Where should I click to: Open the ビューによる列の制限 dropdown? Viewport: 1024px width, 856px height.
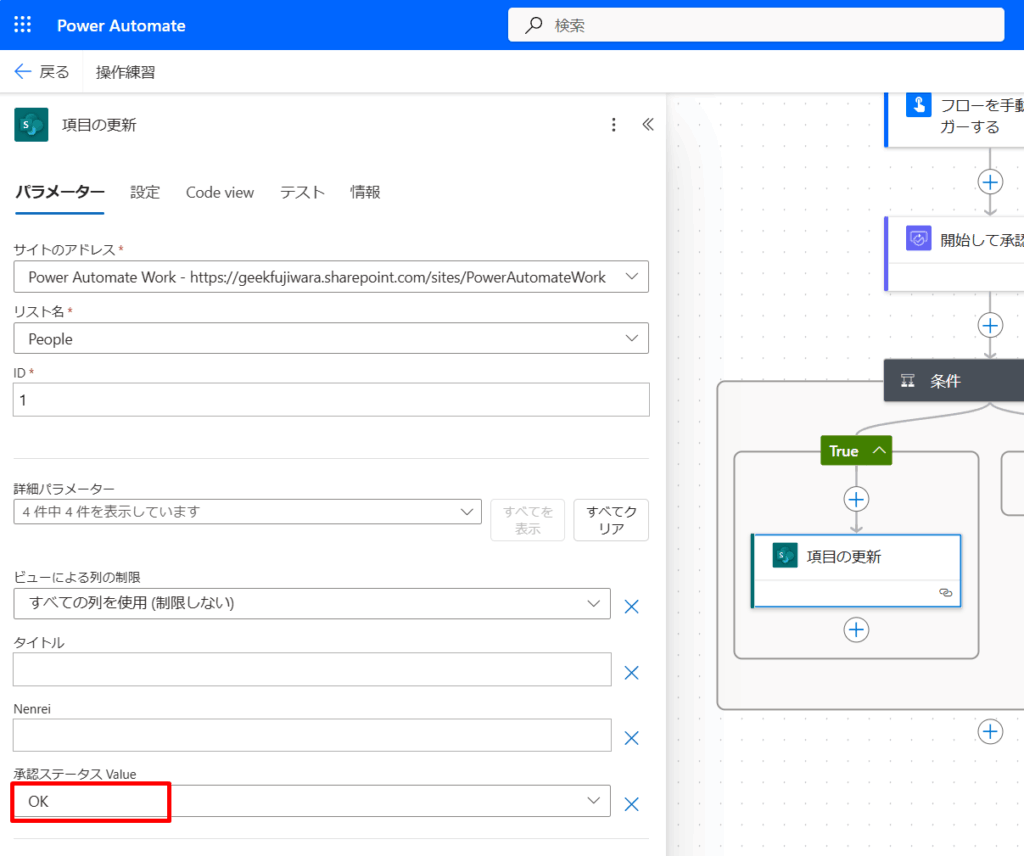(x=593, y=603)
